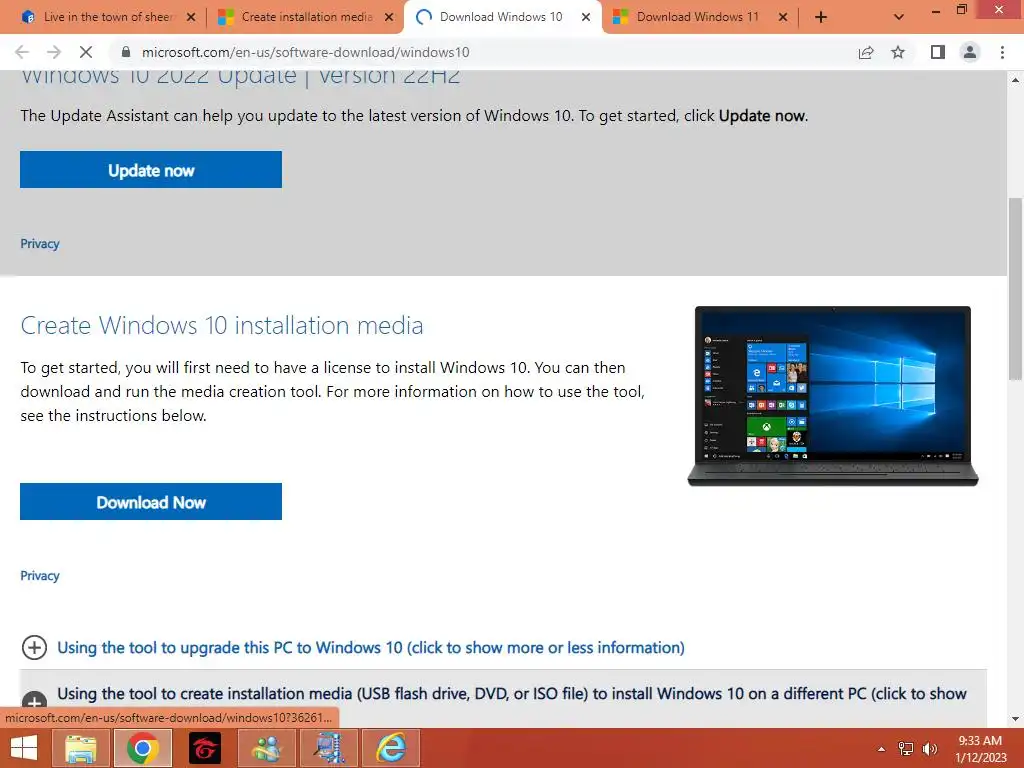Image resolution: width=1024 pixels, height=768 pixels.
Task: Open the Garena app in taskbar
Action: pyautogui.click(x=205, y=748)
